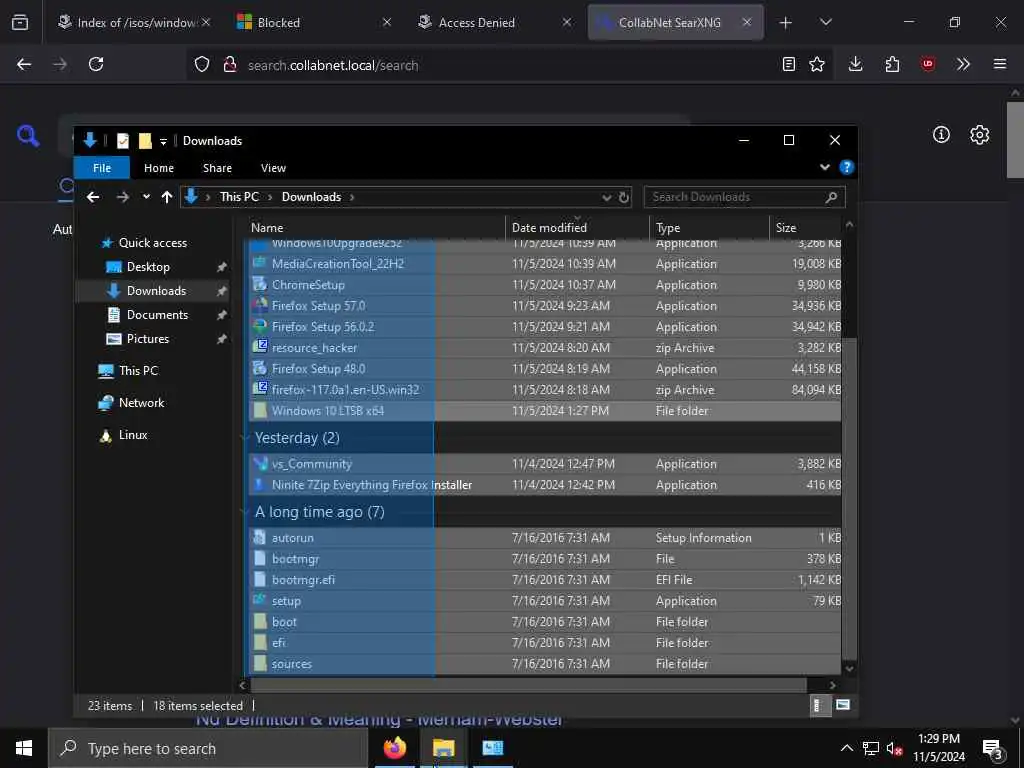
Task: Click New folder quick access toolbar icon
Action: point(145,140)
